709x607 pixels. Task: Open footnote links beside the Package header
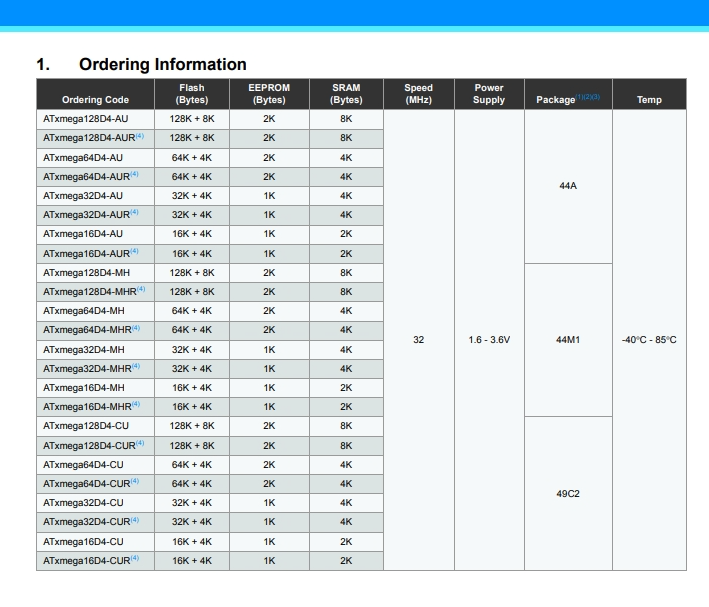pos(588,97)
